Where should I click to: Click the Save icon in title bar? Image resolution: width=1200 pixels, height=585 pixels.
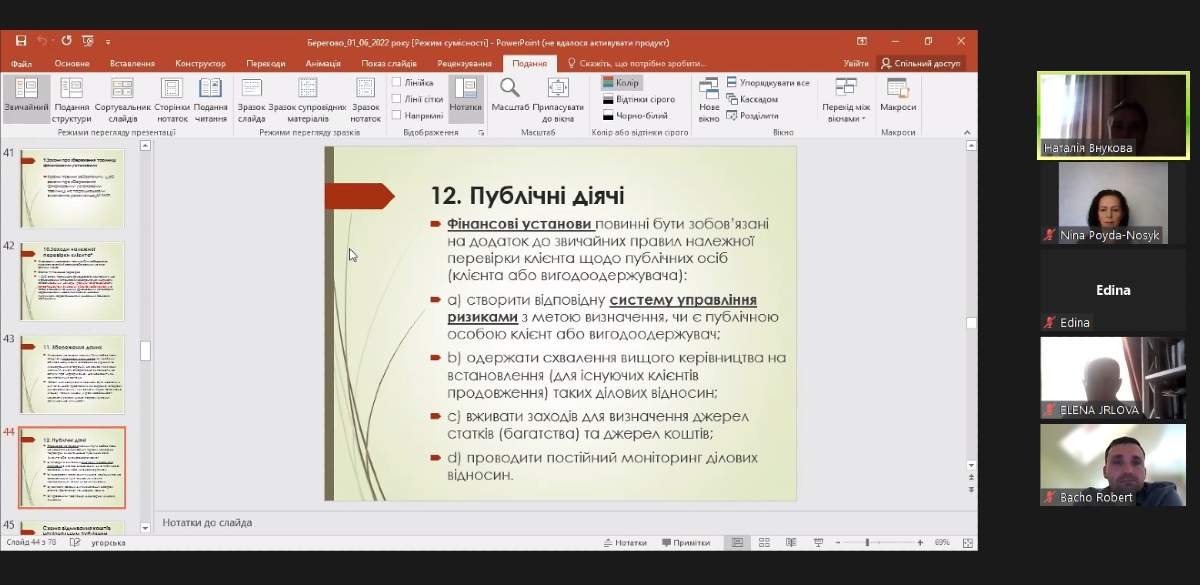click(21, 41)
